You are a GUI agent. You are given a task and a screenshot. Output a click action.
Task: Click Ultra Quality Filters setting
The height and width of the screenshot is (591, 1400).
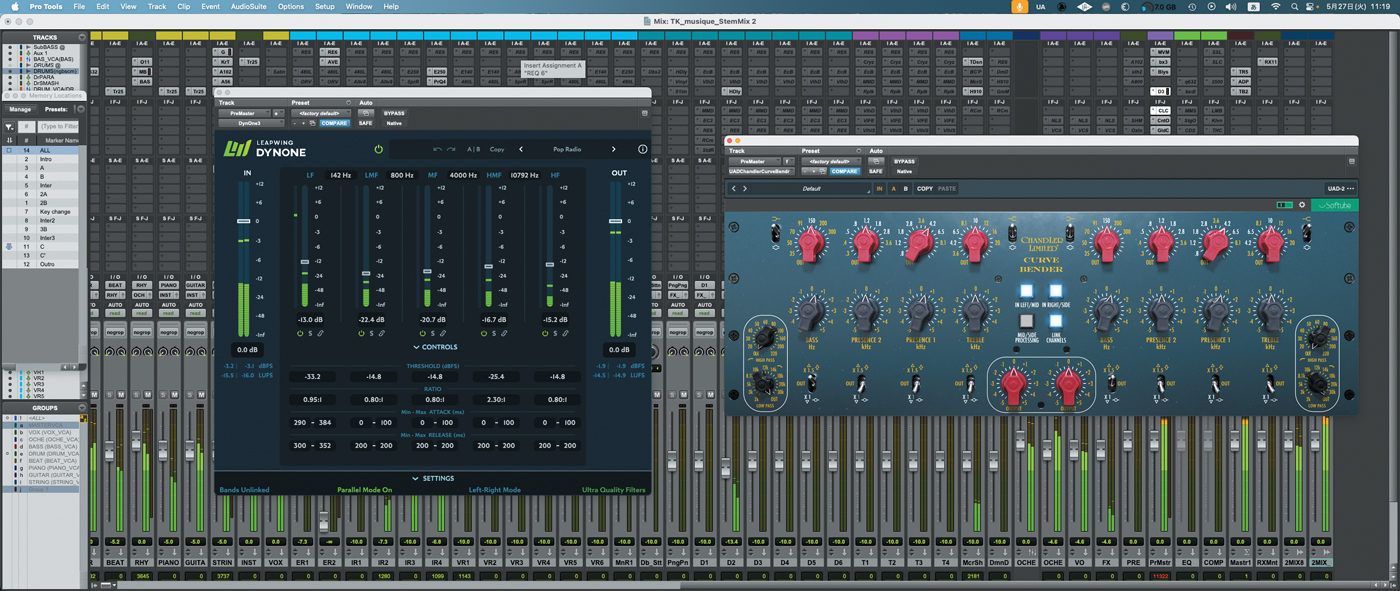point(614,490)
